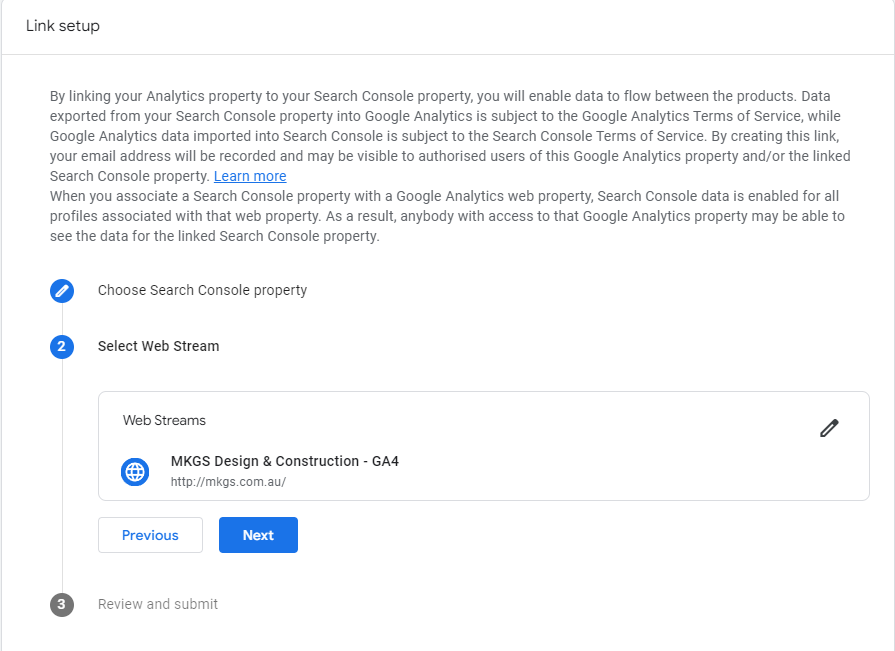Screen dimensions: 895x651
Task: Click "Google Analytics Terms of Service" text
Action: pos(688,116)
